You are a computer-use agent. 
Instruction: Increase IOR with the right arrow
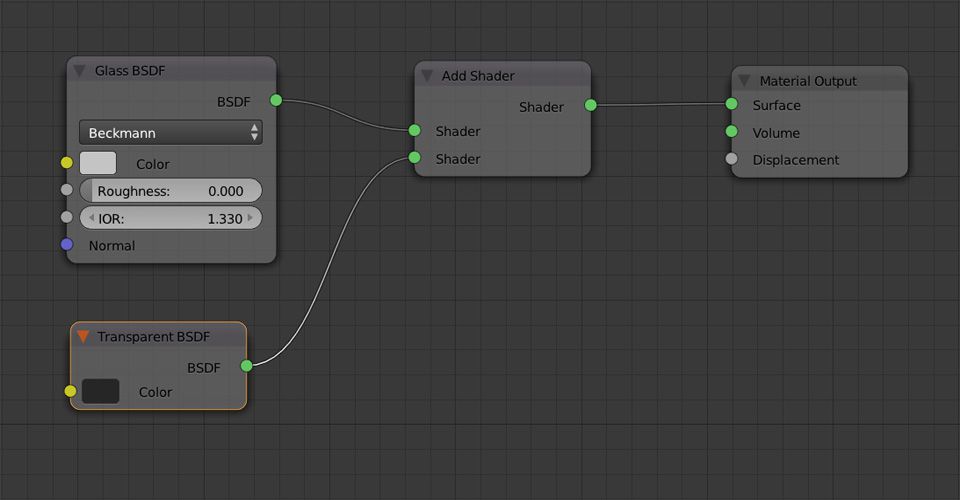pyautogui.click(x=250, y=218)
